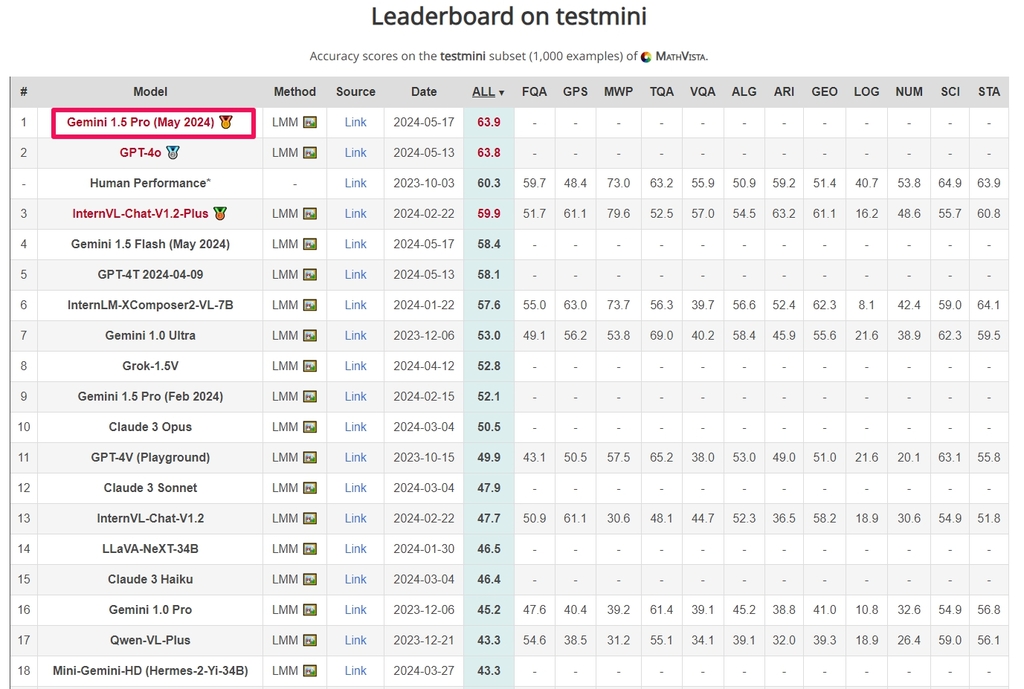The image size is (1024, 689).
Task: Click the 8.1 LOG score cell
Action: (x=867, y=305)
